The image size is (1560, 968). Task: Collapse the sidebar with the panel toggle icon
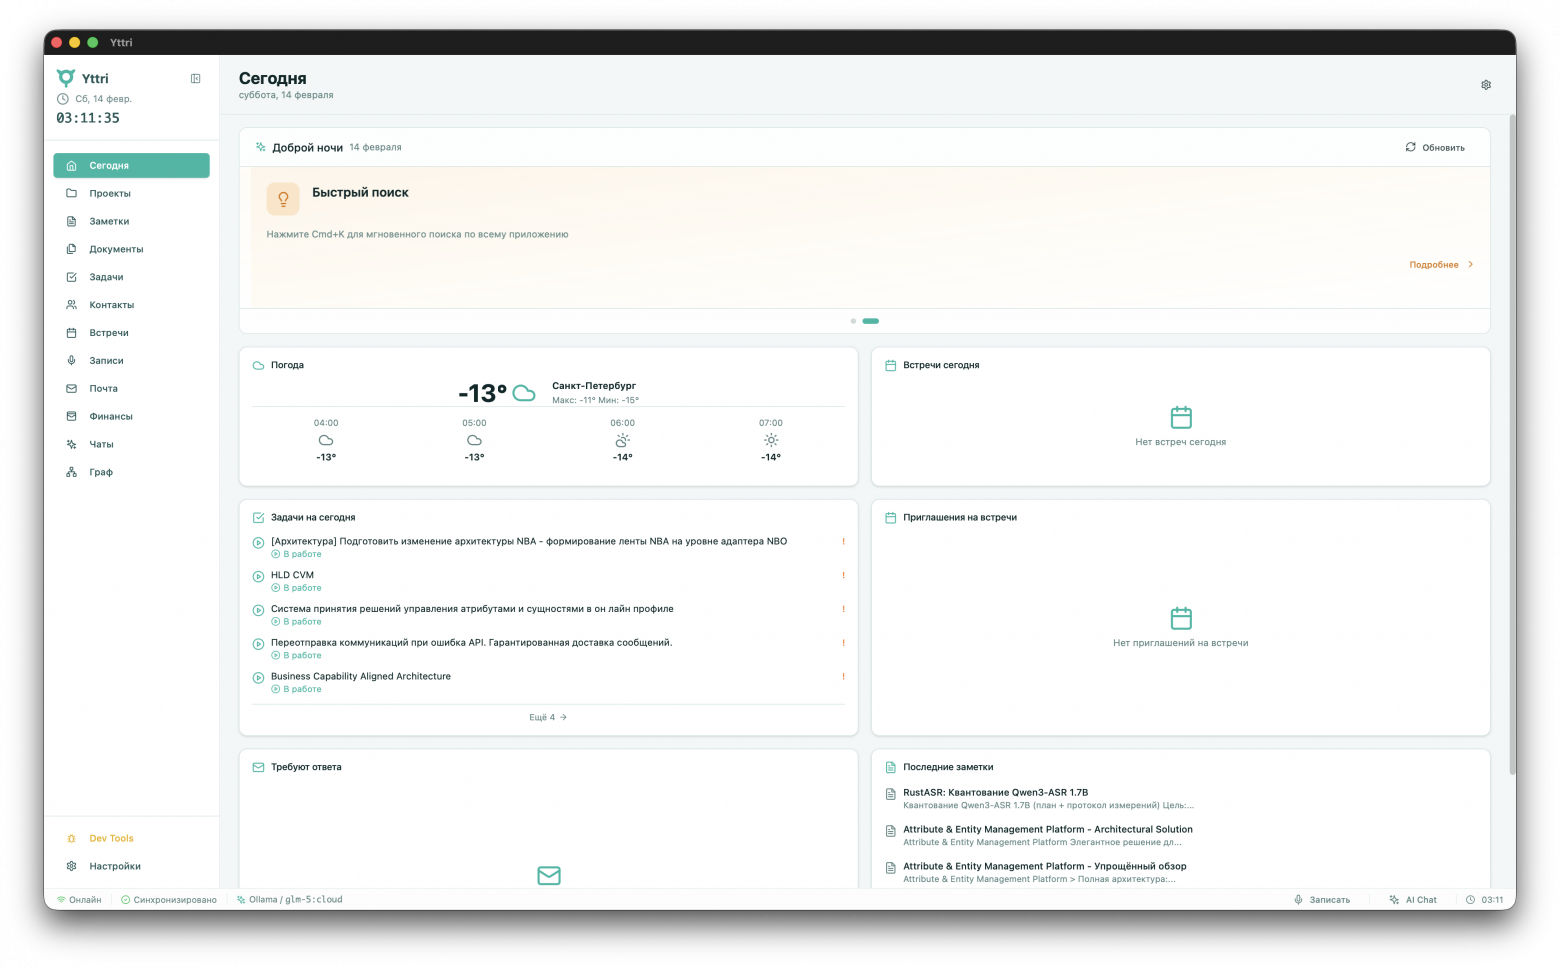(x=196, y=78)
